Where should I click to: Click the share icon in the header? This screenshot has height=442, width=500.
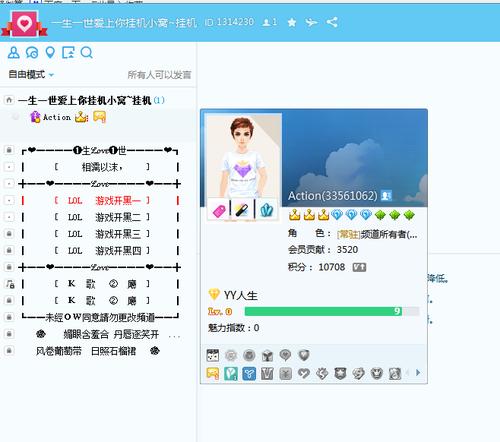332,22
